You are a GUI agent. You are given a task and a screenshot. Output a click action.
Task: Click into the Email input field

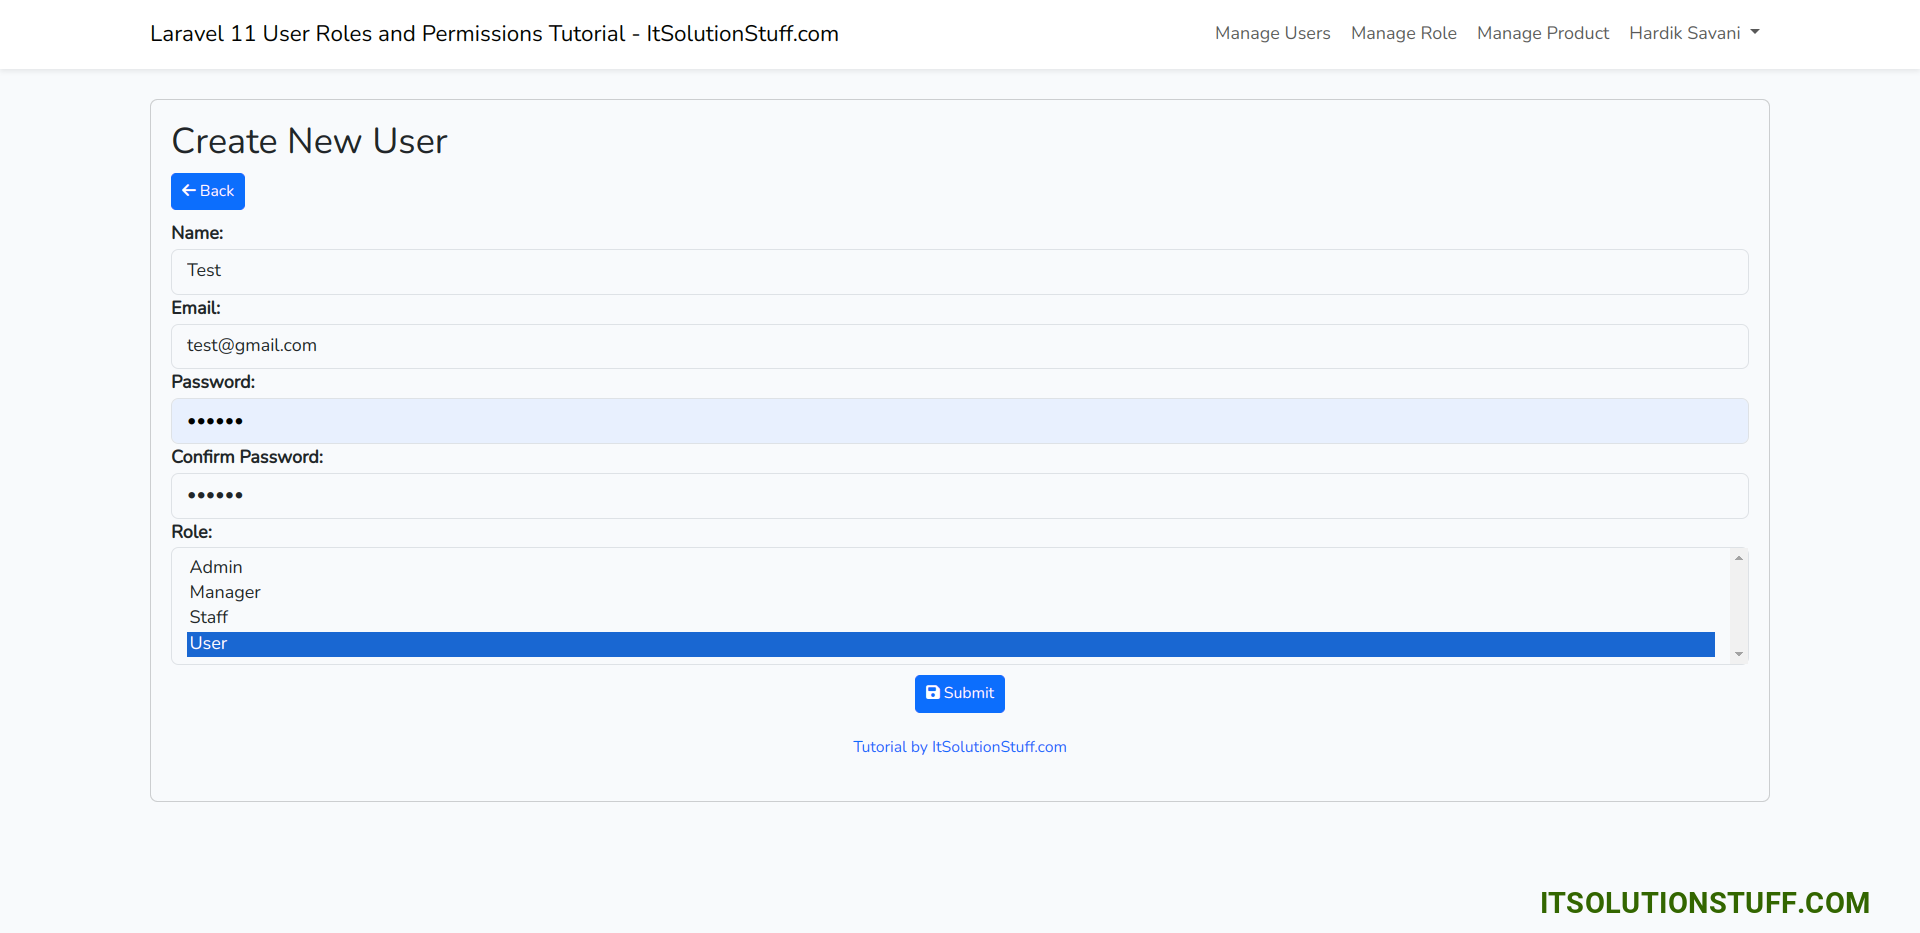959,346
